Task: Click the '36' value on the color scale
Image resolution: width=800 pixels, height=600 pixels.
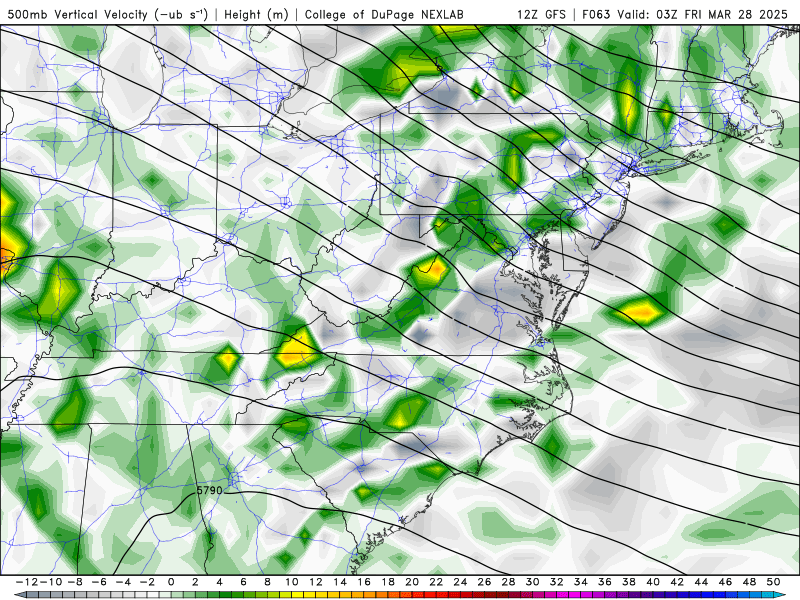Action: point(605,582)
